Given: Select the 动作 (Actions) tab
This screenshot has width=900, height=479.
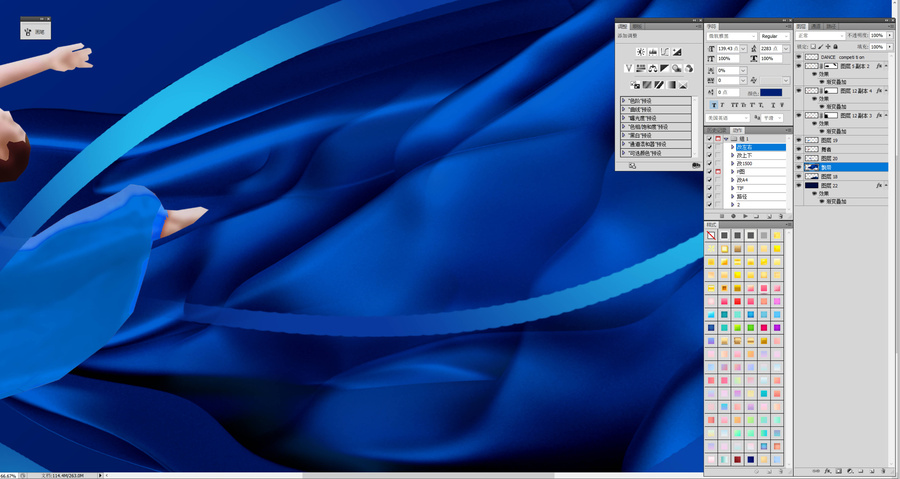Looking at the screenshot, I should [x=737, y=130].
